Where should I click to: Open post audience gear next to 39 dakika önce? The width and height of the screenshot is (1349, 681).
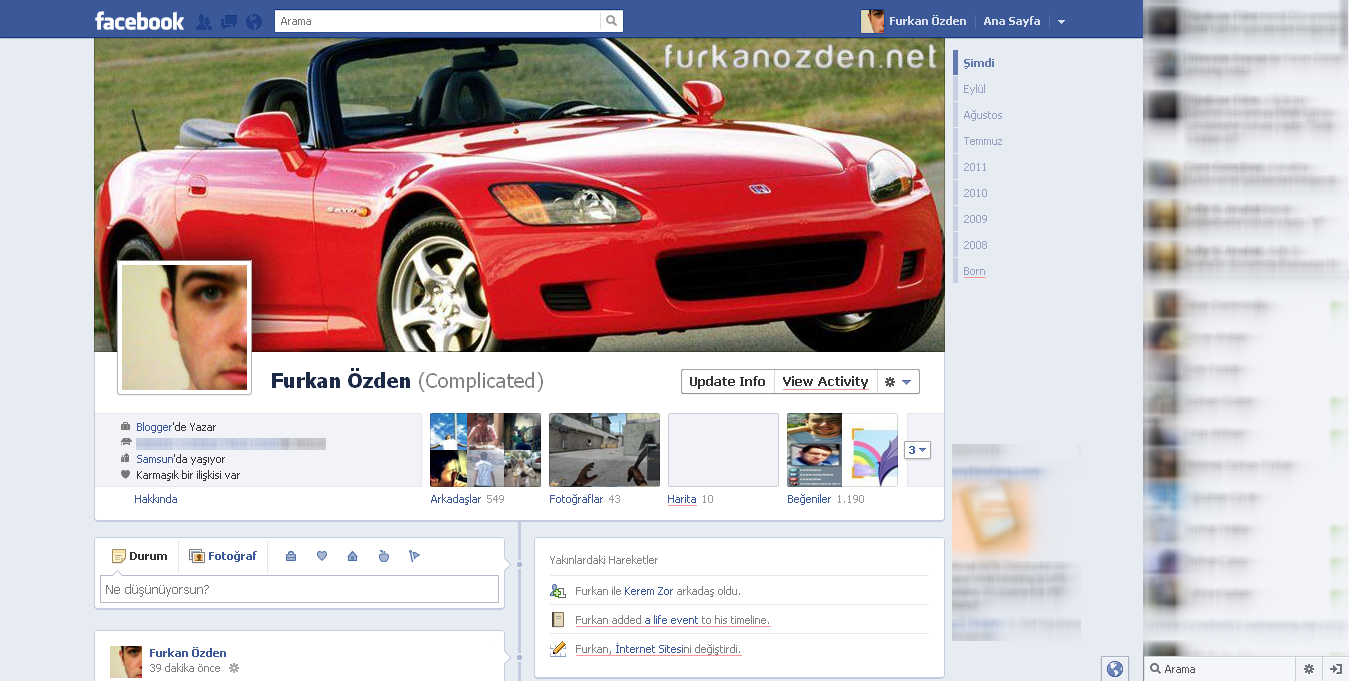(234, 668)
